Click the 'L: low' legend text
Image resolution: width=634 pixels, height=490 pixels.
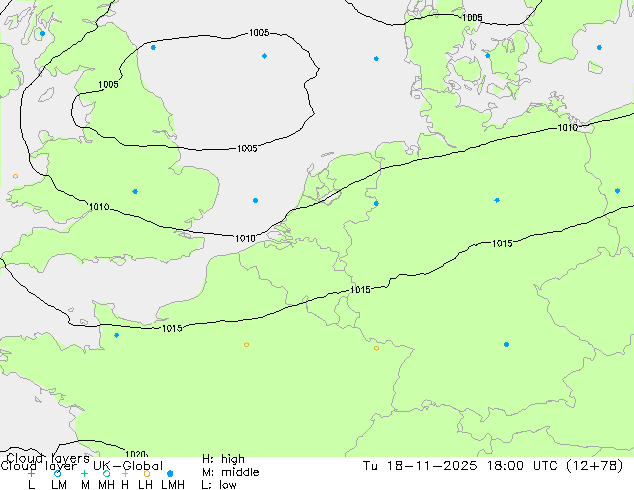pyautogui.click(x=219, y=485)
